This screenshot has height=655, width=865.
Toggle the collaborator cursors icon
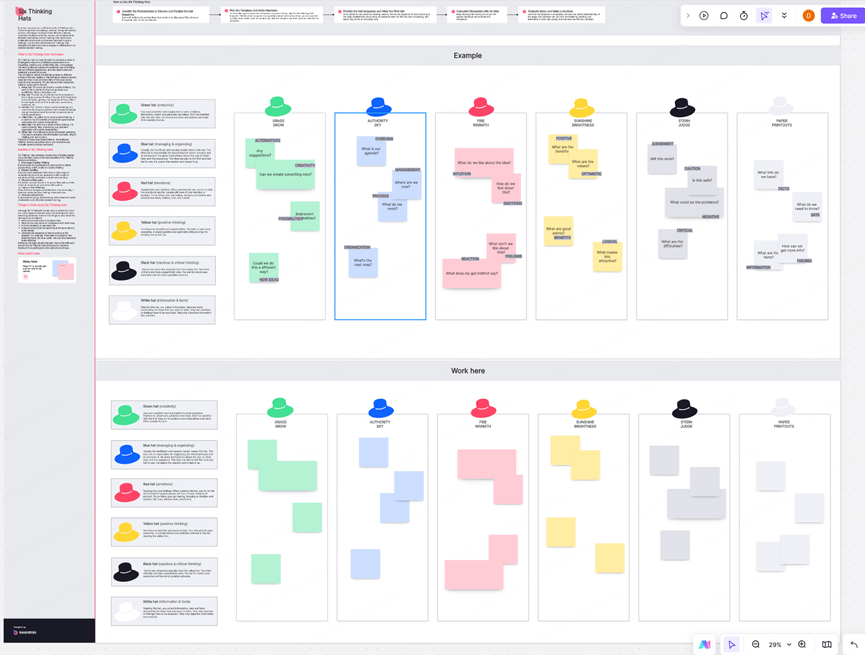pos(764,16)
